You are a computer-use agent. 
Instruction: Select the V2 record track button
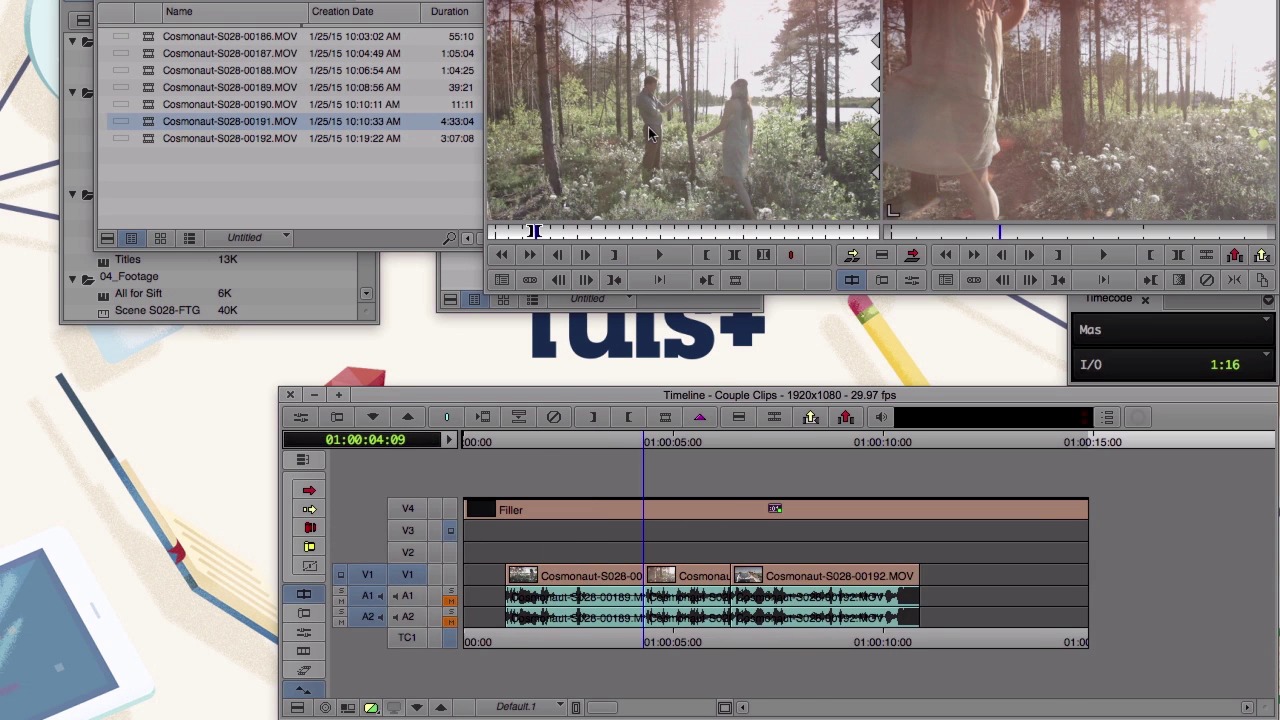coord(408,553)
